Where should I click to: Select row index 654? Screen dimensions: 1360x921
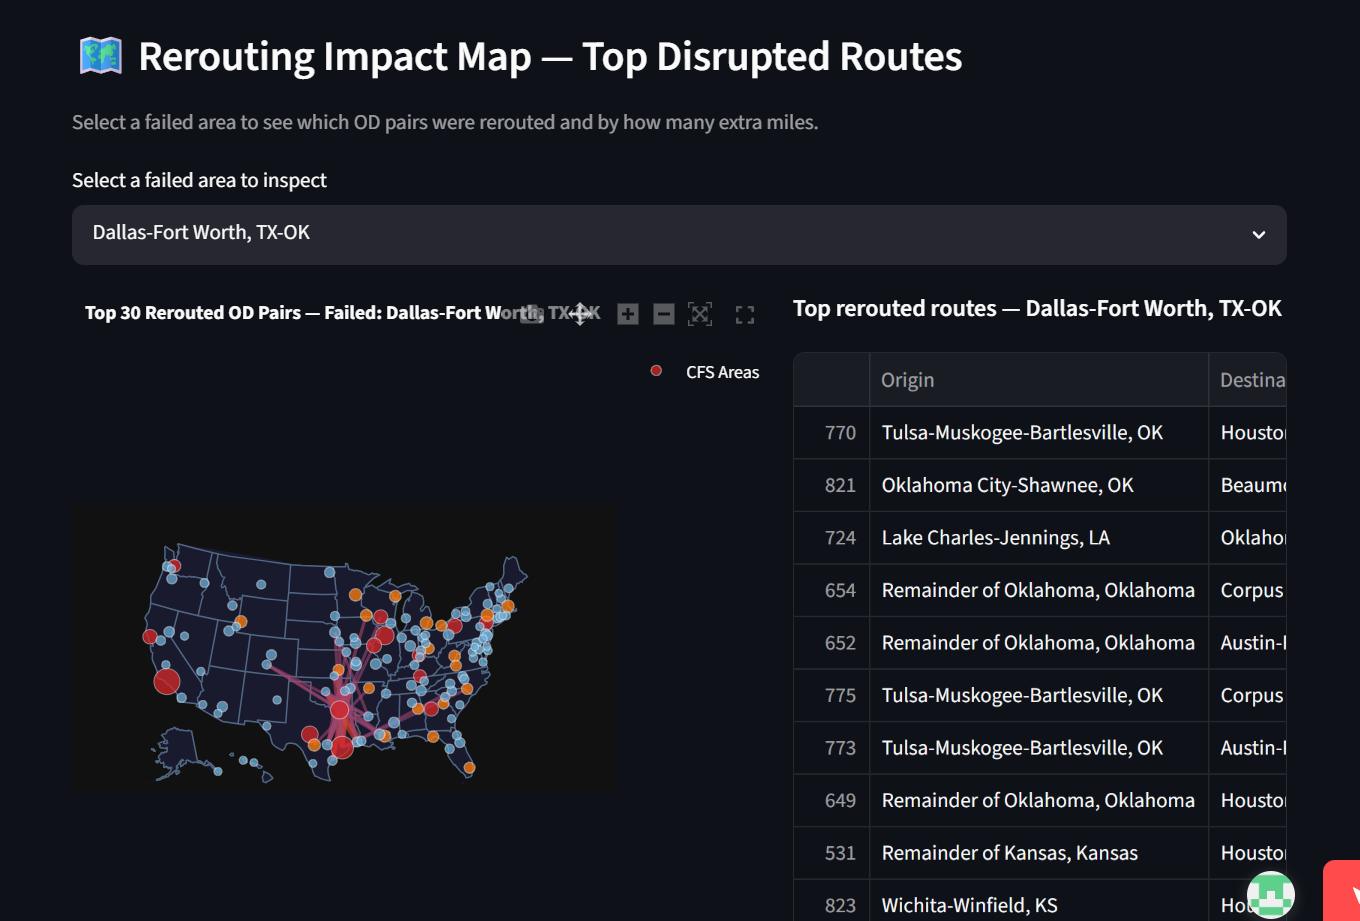point(832,590)
